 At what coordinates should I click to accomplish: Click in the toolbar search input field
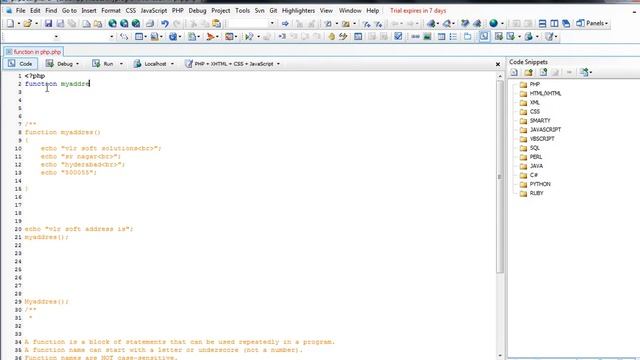click(248, 24)
